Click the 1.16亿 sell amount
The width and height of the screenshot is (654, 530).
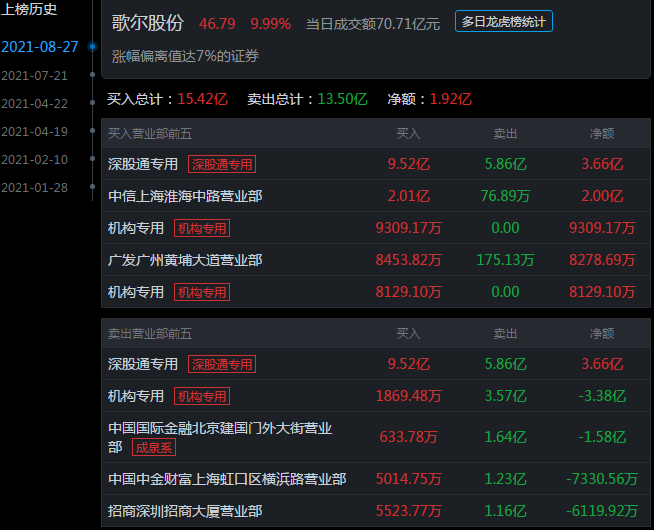pyautogui.click(x=506, y=511)
